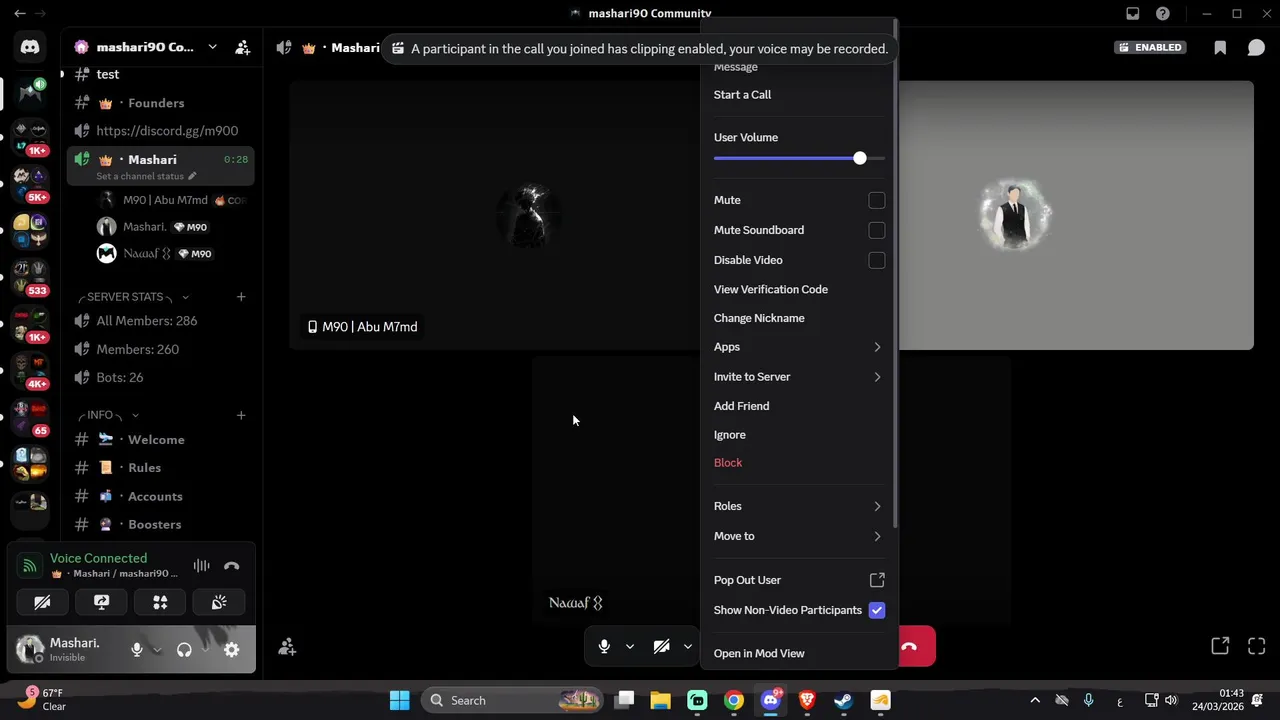The width and height of the screenshot is (1280, 720).
Task: Open input device arrow in user panel
Action: (x=157, y=650)
